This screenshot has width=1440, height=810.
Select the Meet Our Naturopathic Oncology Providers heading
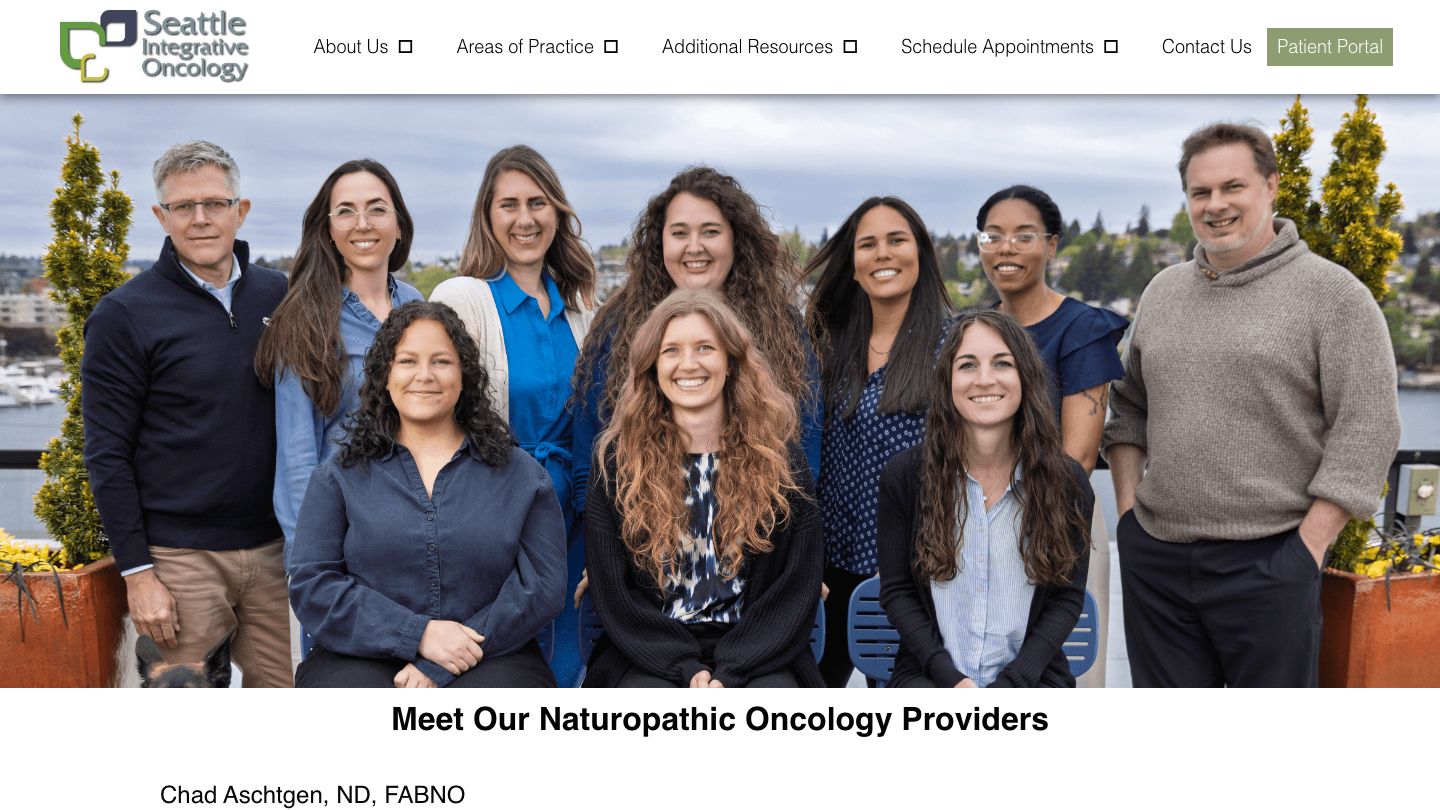click(720, 719)
